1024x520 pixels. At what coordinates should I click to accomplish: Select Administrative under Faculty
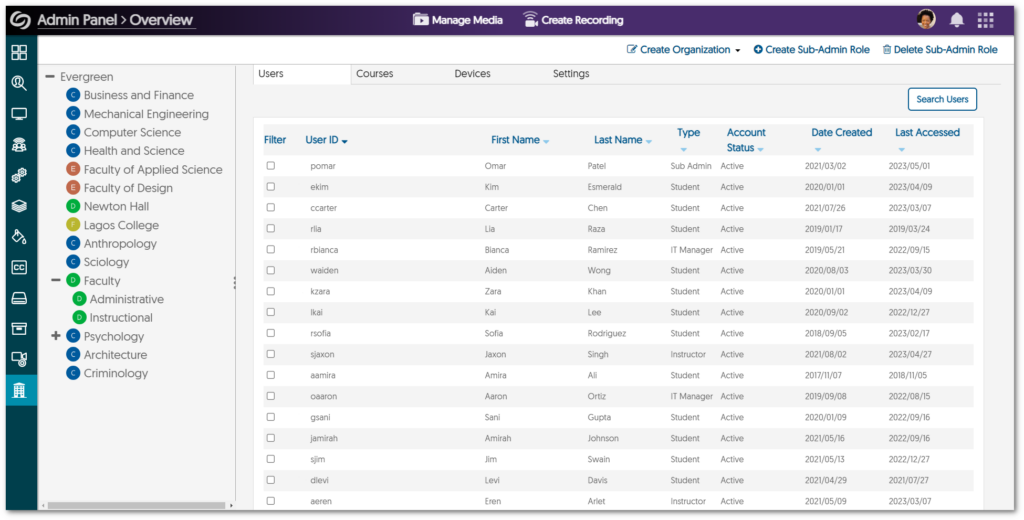pos(127,299)
